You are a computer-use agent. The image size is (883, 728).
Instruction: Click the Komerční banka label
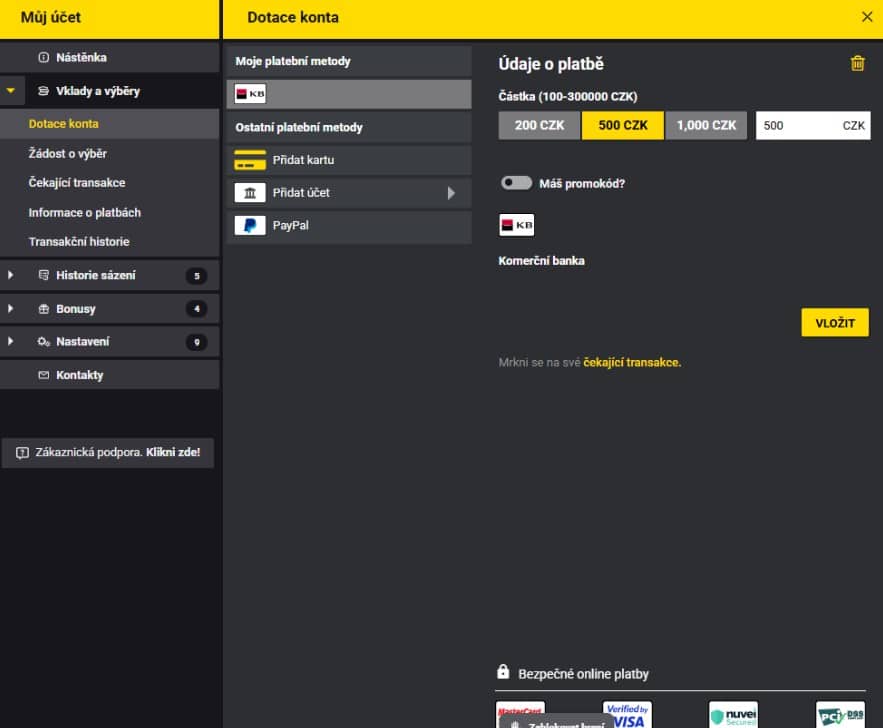(x=541, y=261)
